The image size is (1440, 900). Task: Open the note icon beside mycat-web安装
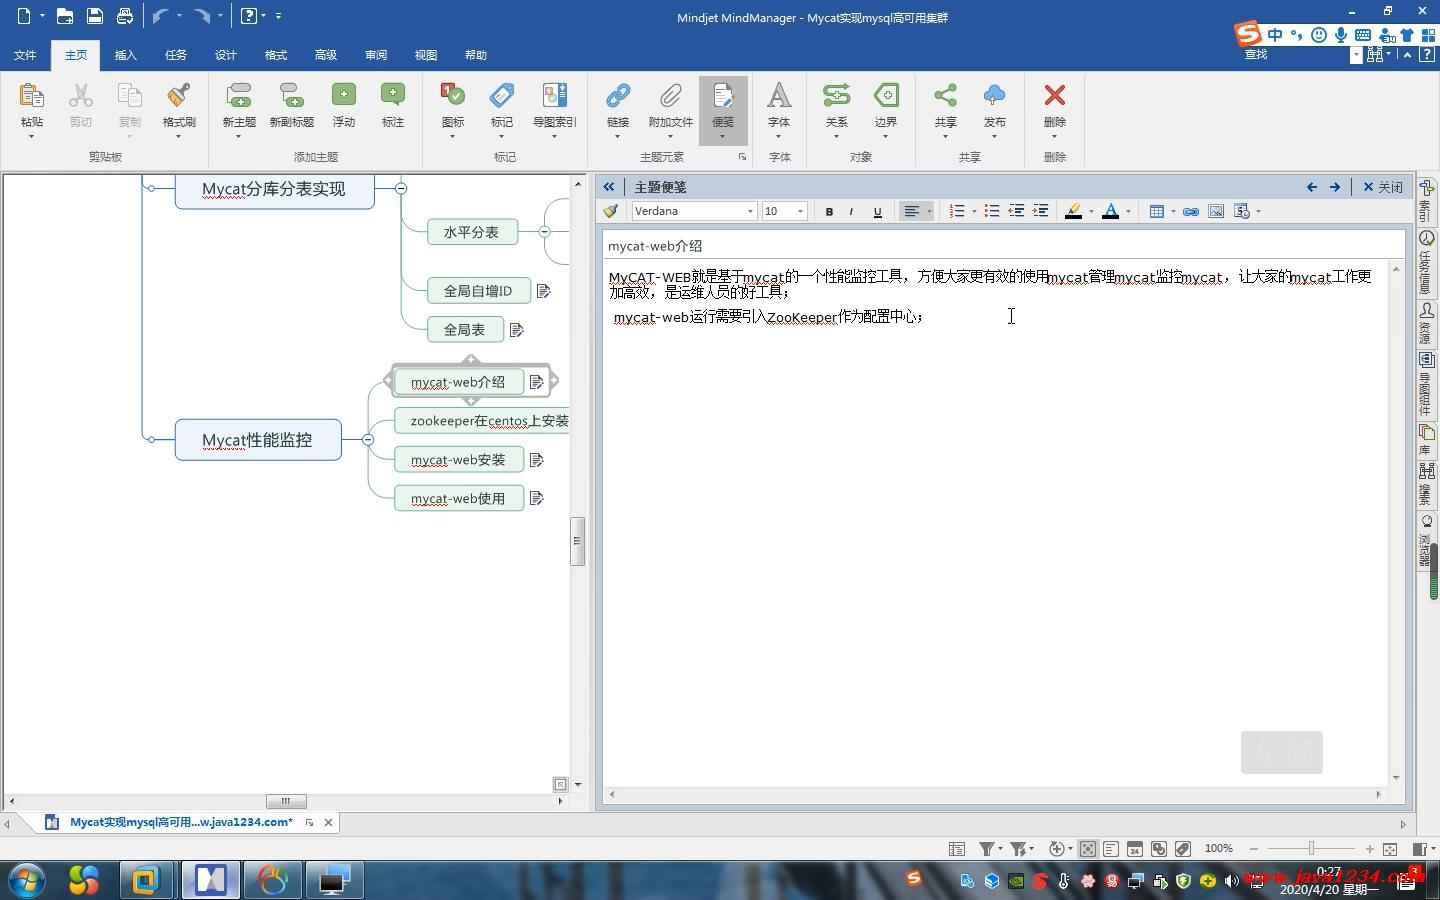point(537,460)
